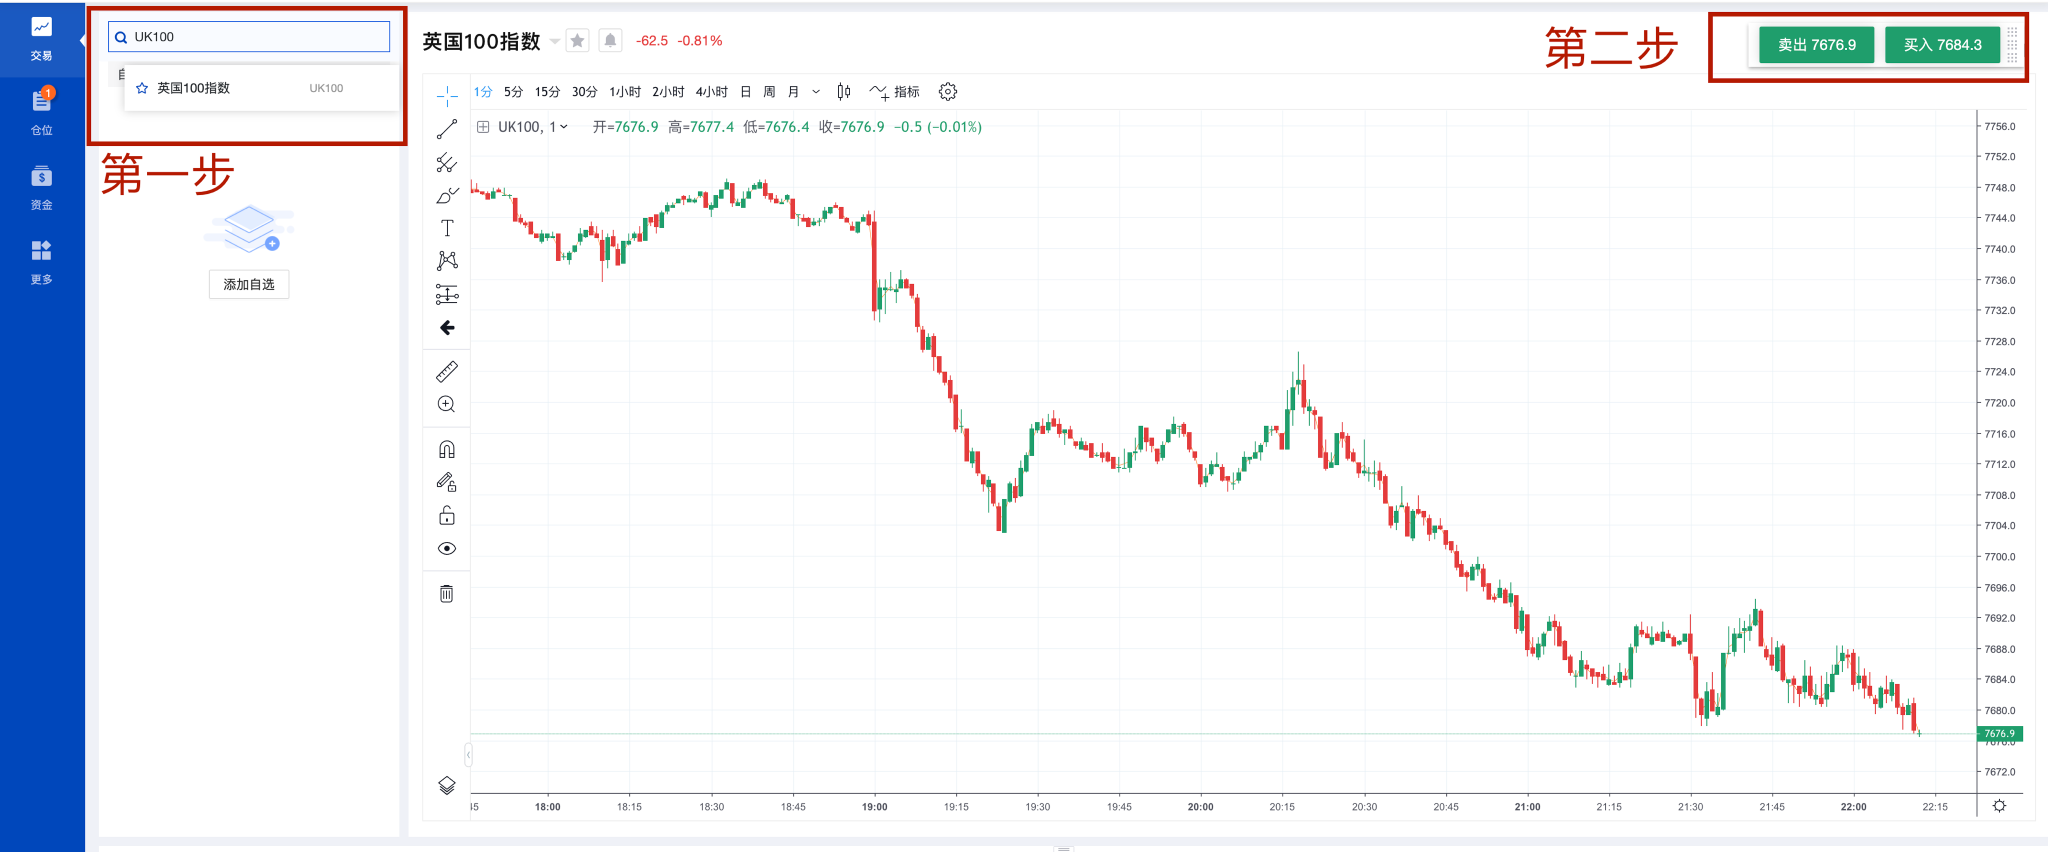Click the 买入 7684.3 buy button
The width and height of the screenshot is (2048, 852).
tap(1942, 45)
